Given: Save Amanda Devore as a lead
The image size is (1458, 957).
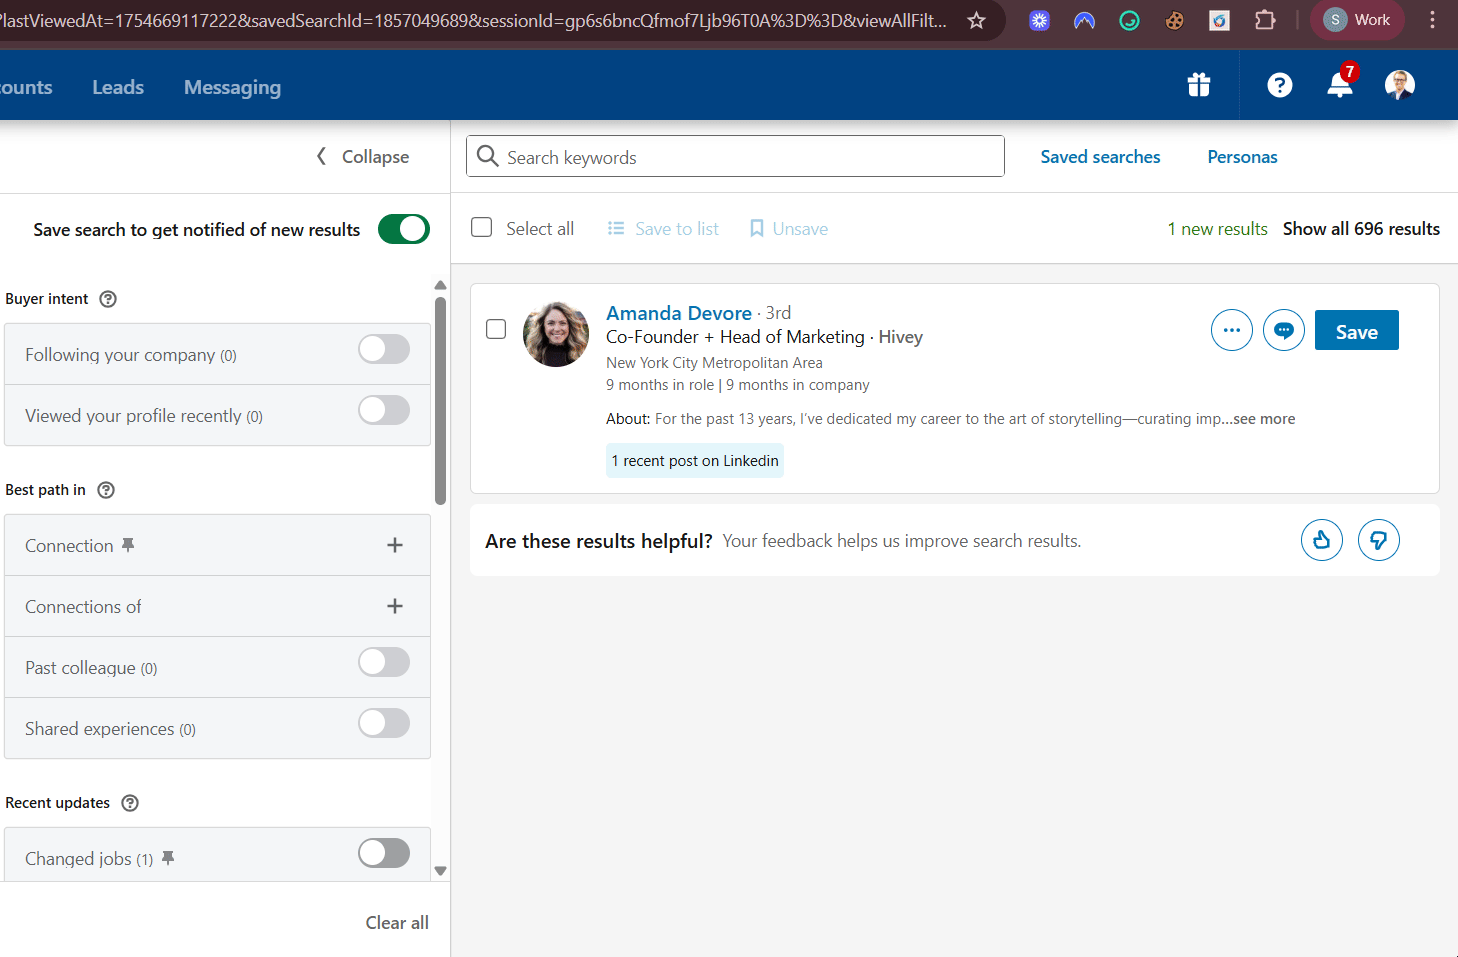Looking at the screenshot, I should coord(1356,330).
